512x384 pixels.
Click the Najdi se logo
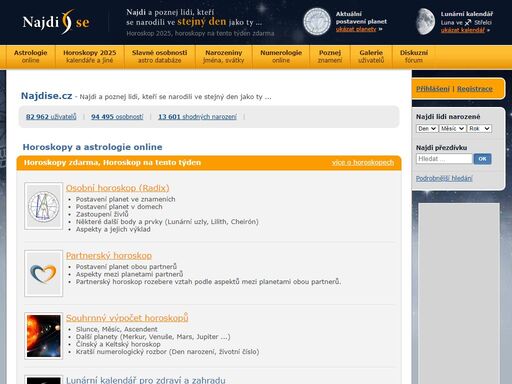(56, 22)
